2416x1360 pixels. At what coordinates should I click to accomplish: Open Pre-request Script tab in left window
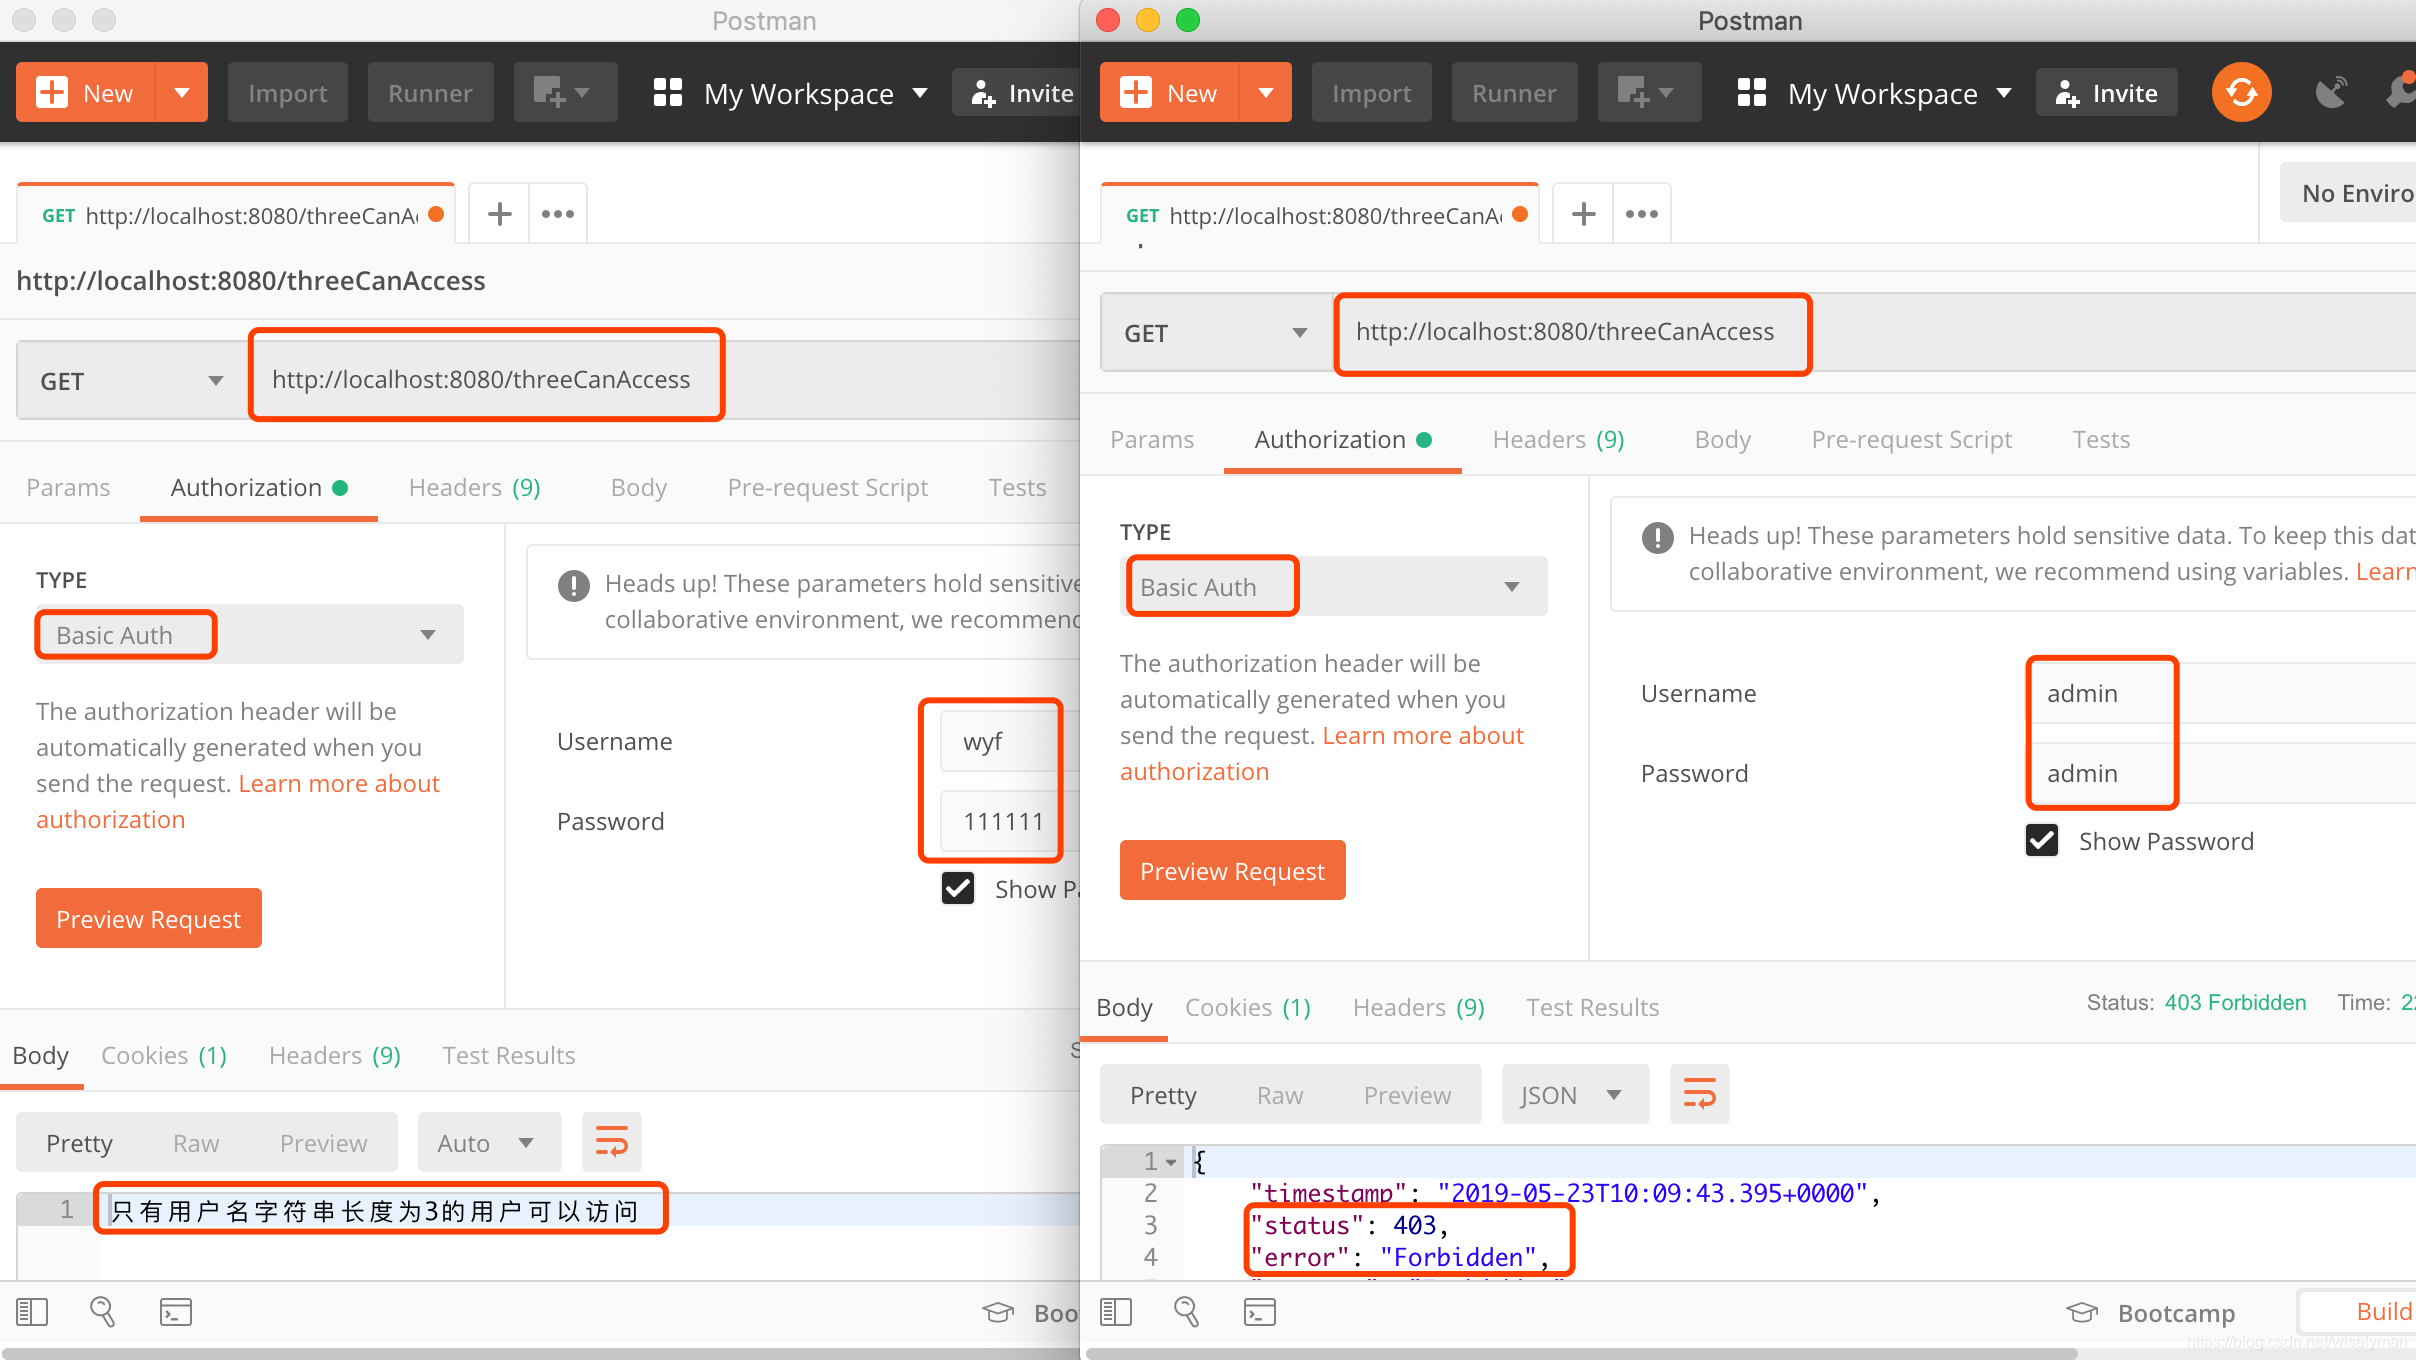coord(828,488)
